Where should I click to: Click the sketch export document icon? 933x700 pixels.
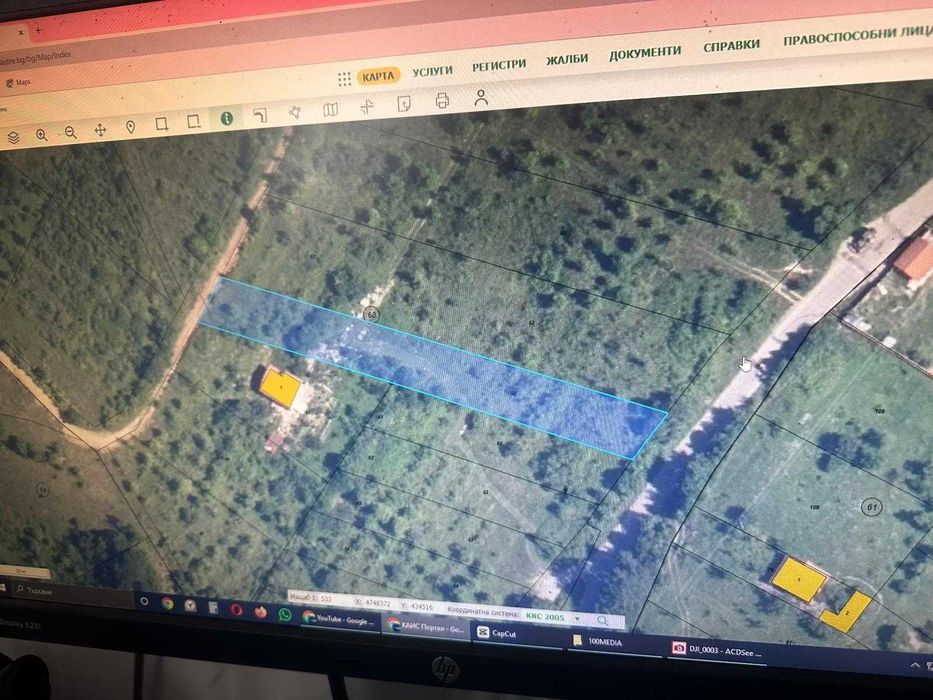tap(404, 104)
